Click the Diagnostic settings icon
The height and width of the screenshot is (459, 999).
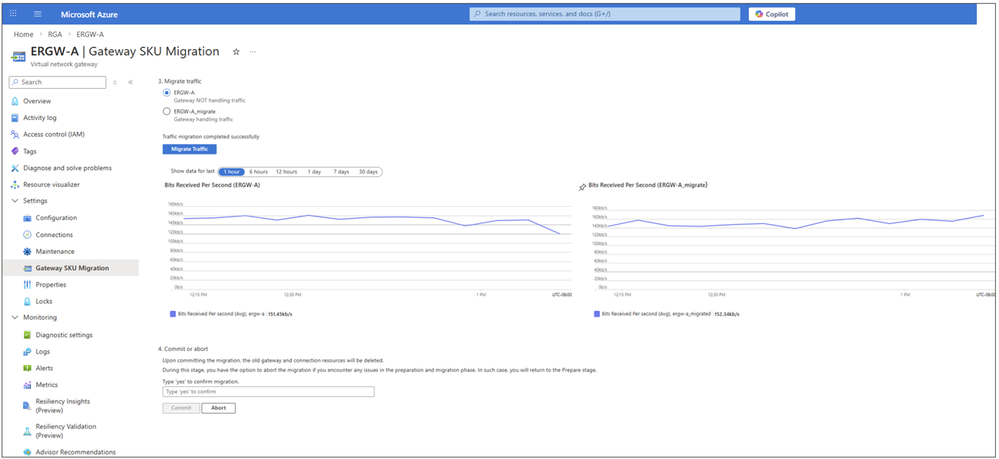click(x=27, y=335)
